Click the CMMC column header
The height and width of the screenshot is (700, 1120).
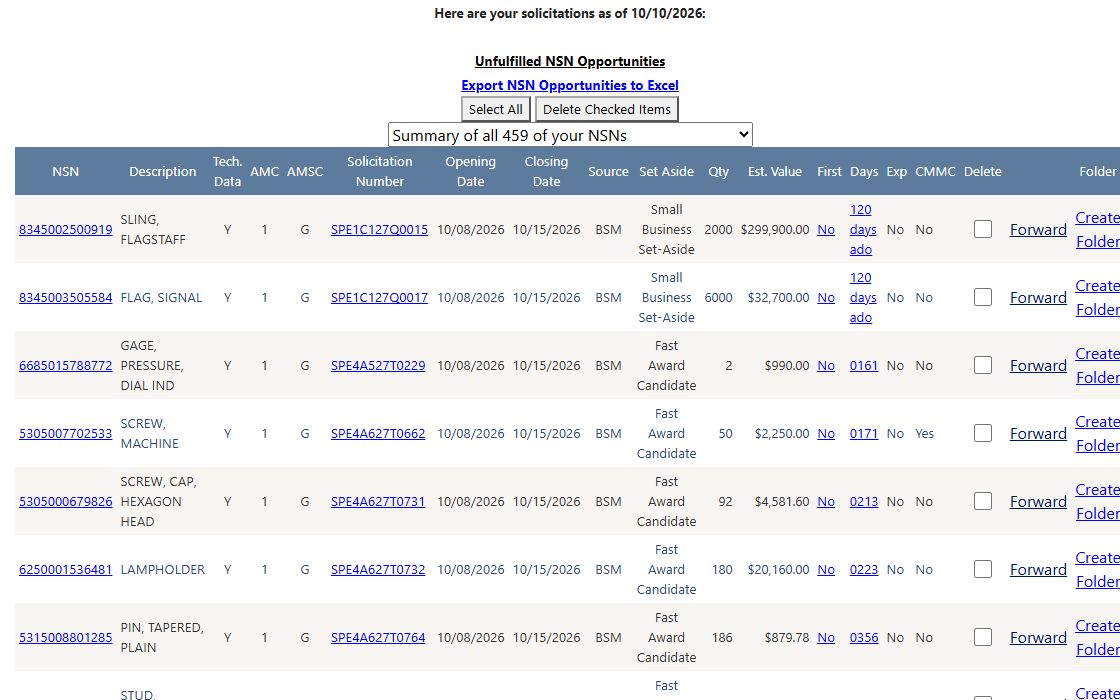pyautogui.click(x=935, y=171)
